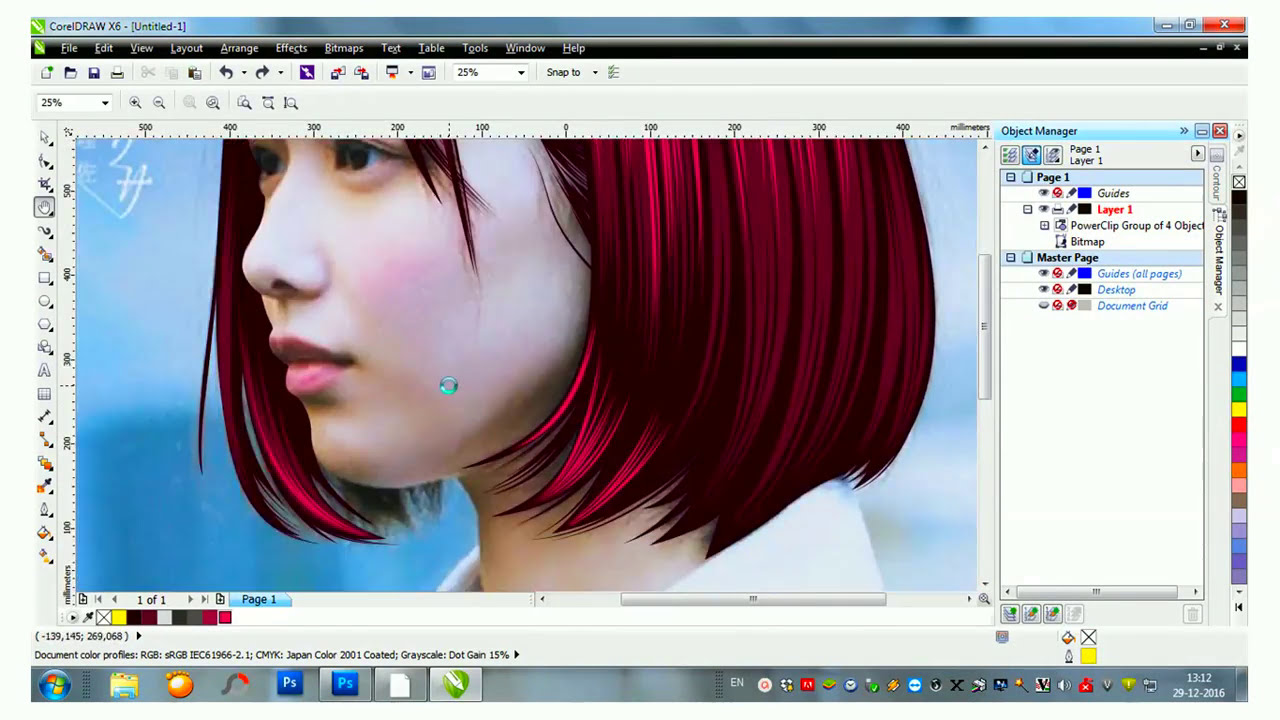The width and height of the screenshot is (1280, 720).
Task: Select the Table tool in toolbox
Action: pyautogui.click(x=45, y=393)
